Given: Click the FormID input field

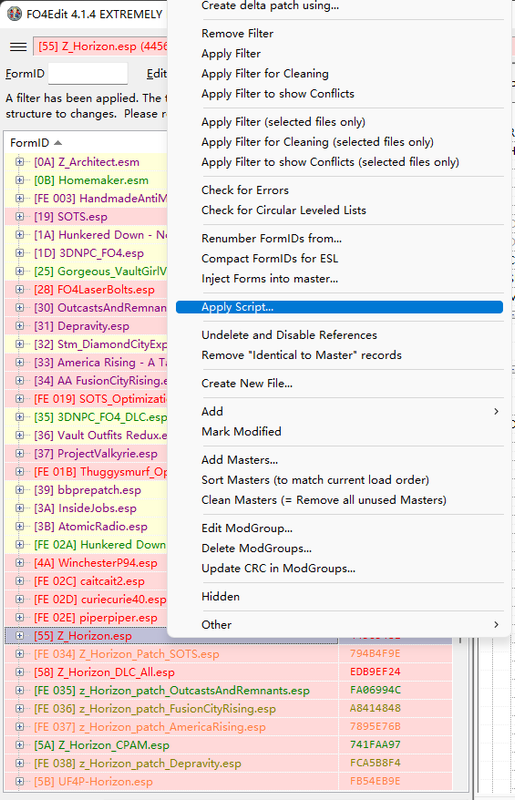Looking at the screenshot, I should click(88, 74).
